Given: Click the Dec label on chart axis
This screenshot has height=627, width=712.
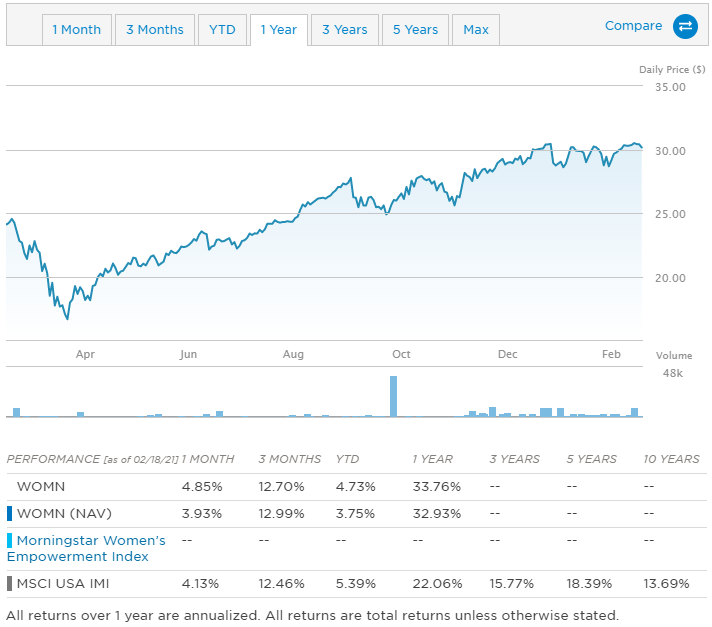Looking at the screenshot, I should click(507, 354).
